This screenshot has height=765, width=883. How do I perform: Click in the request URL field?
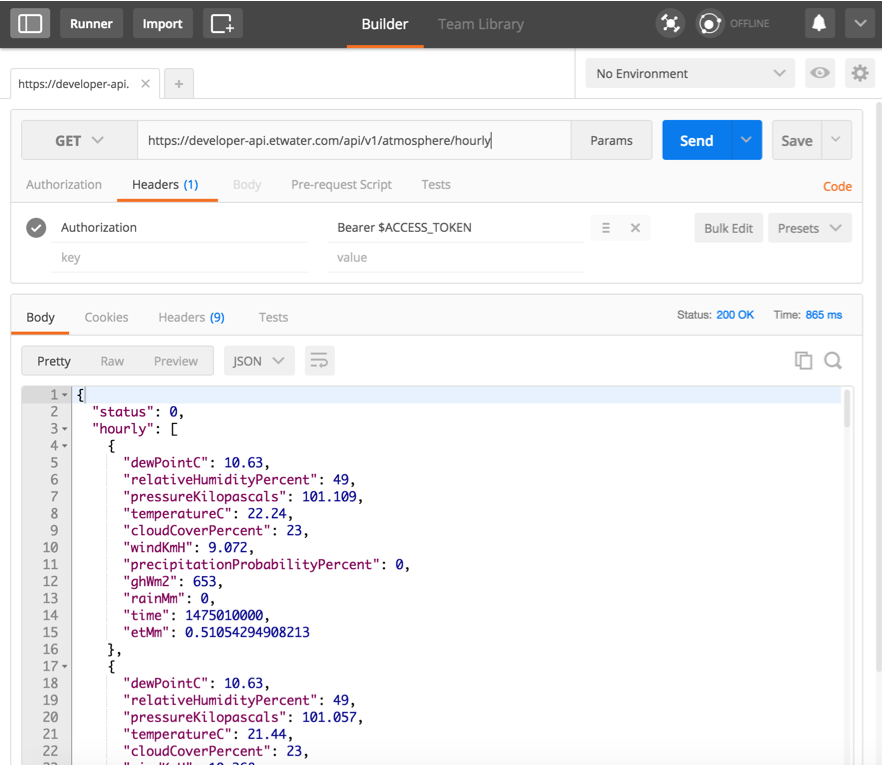point(354,140)
